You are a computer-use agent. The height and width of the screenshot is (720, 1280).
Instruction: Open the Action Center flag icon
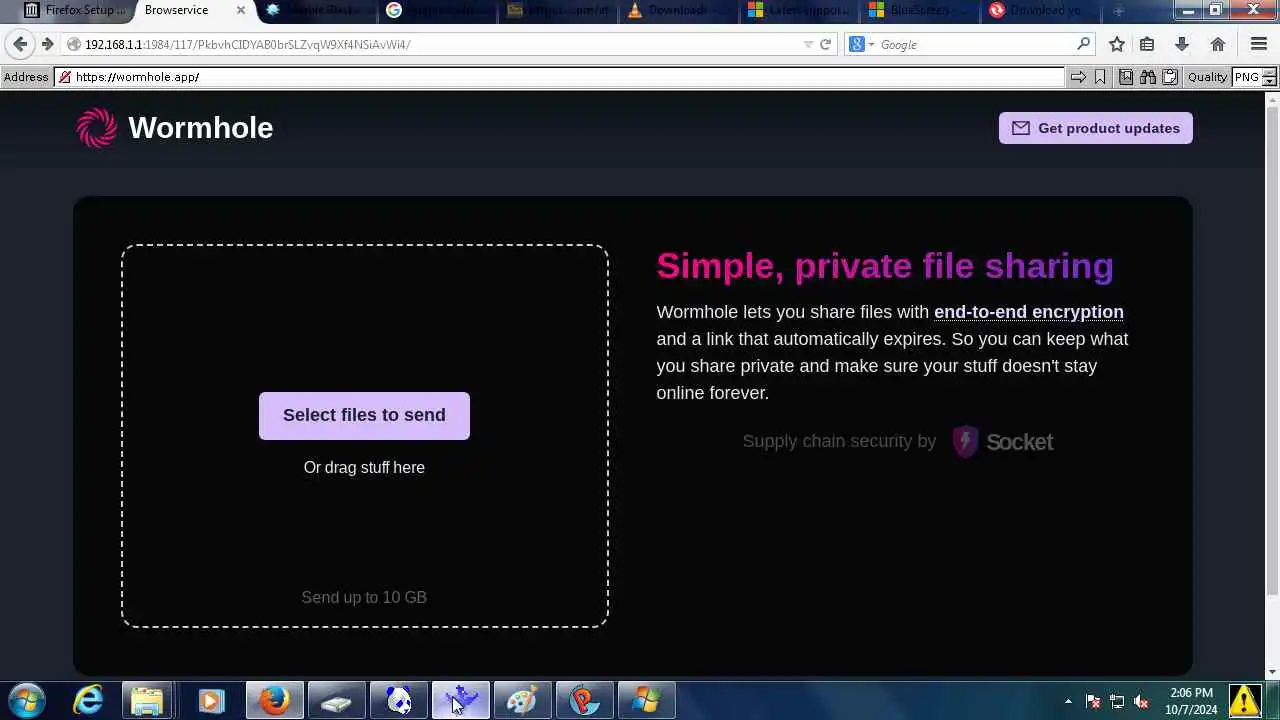click(1093, 701)
